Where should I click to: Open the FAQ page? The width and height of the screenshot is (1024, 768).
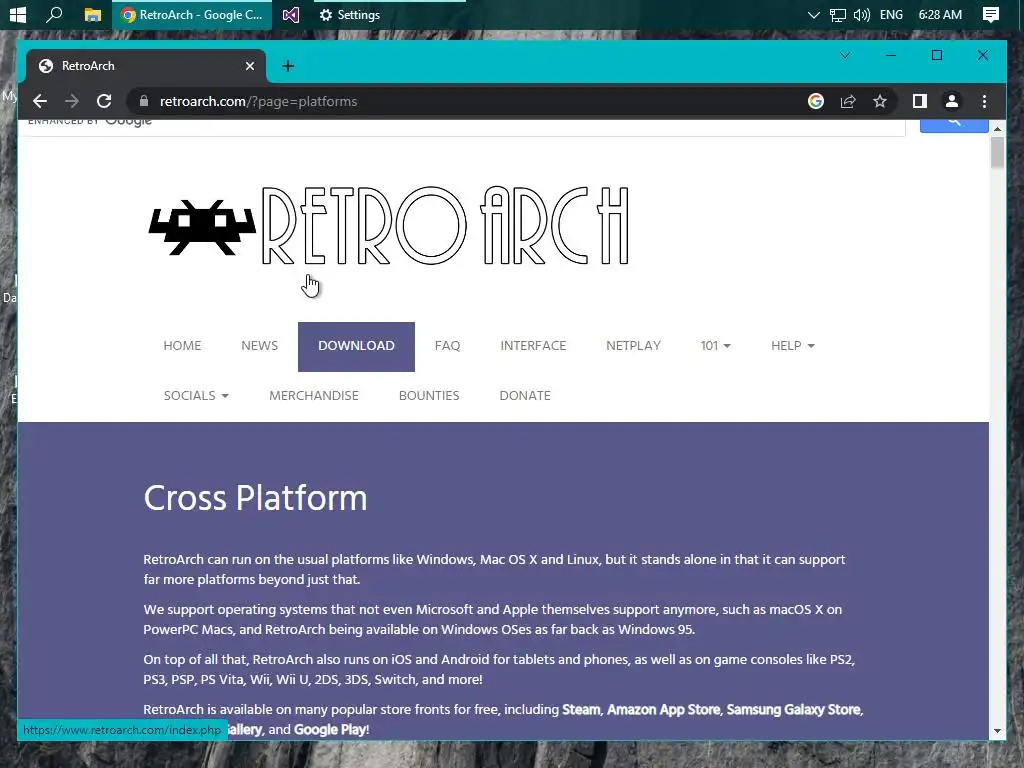tap(447, 346)
